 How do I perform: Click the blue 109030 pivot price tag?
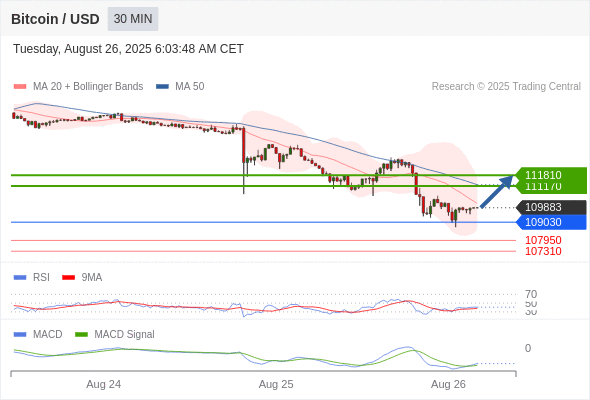551,222
